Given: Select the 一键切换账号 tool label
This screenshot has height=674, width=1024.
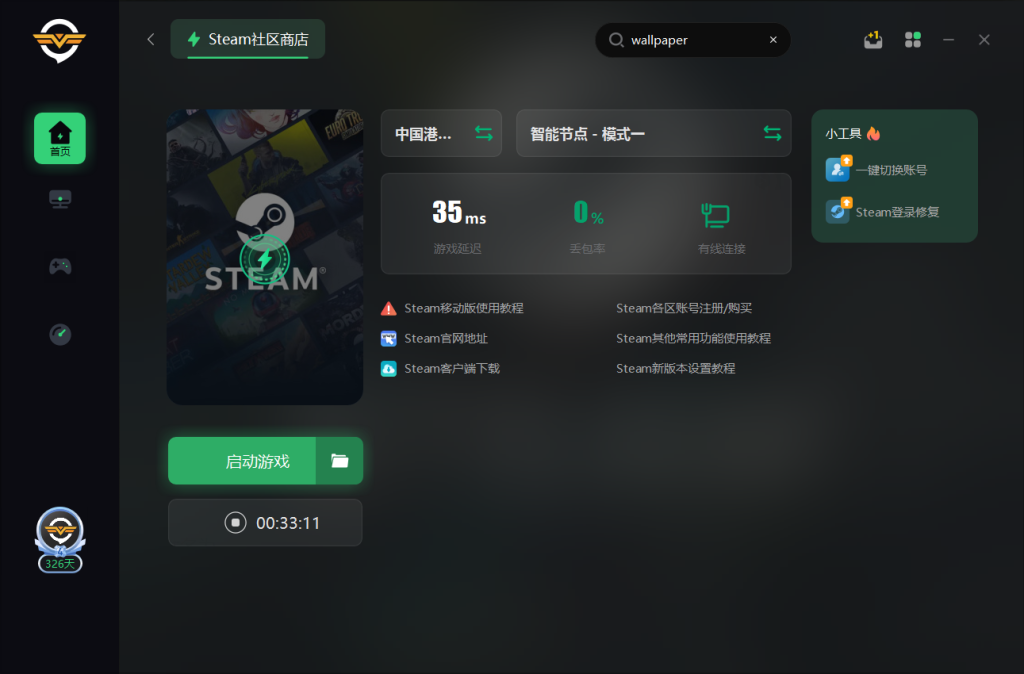Looking at the screenshot, I should point(891,170).
